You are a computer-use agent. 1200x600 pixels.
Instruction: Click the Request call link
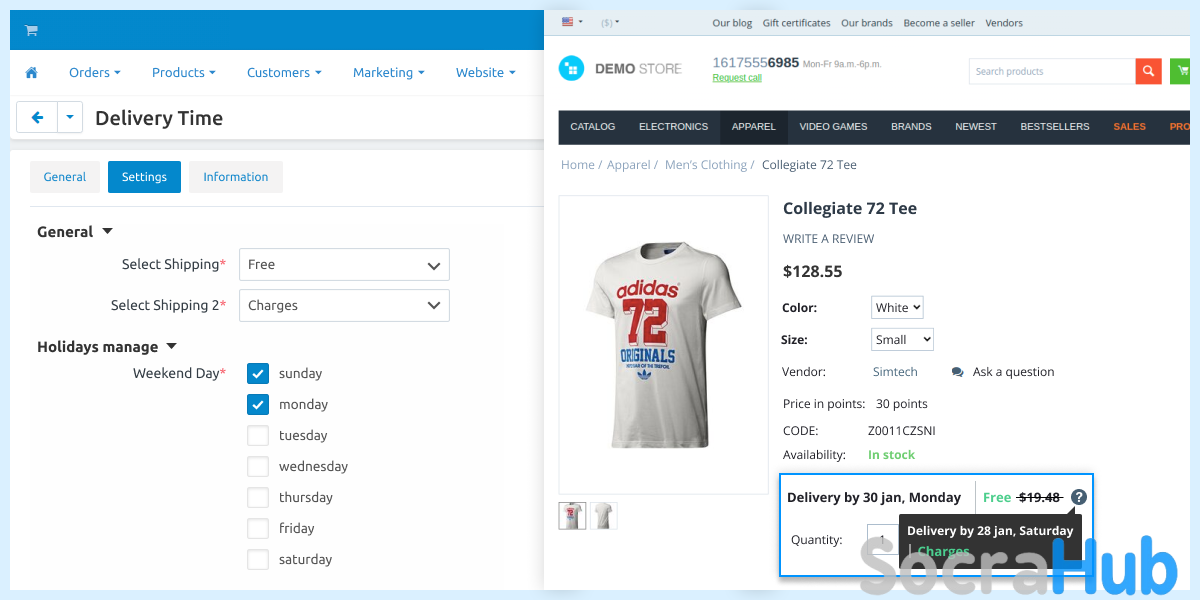pyautogui.click(x=736, y=78)
